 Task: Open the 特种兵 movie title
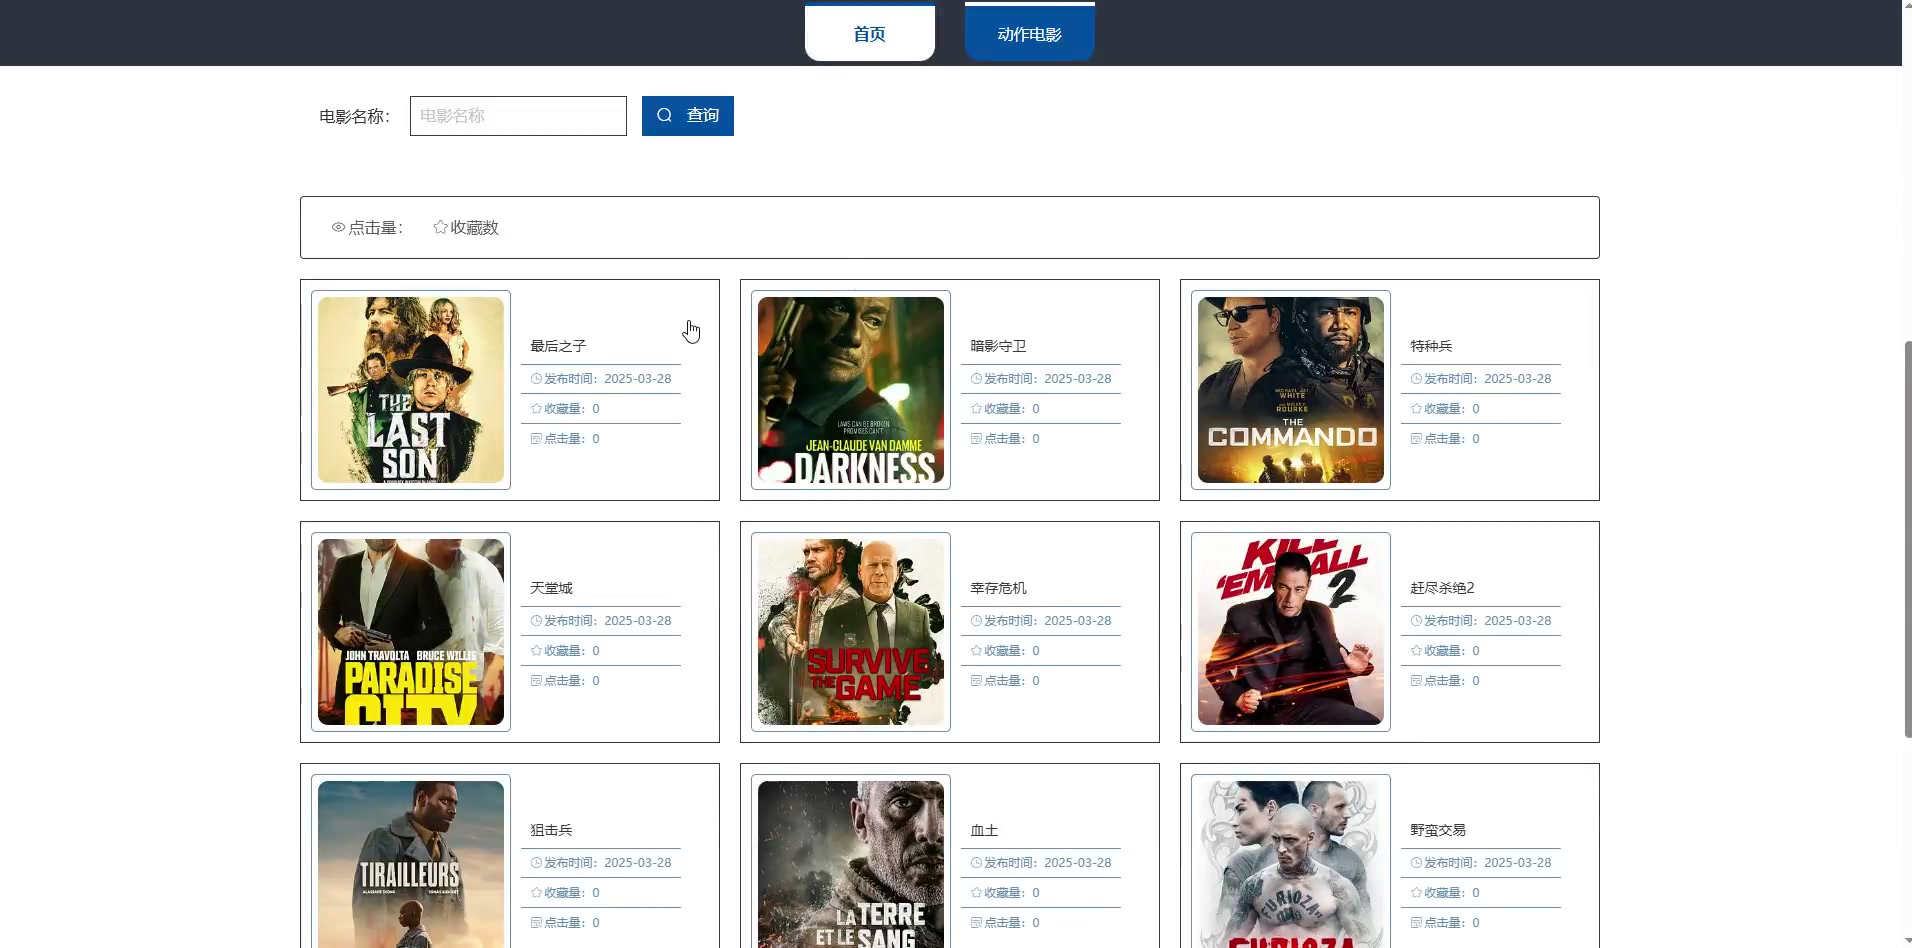[1431, 346]
